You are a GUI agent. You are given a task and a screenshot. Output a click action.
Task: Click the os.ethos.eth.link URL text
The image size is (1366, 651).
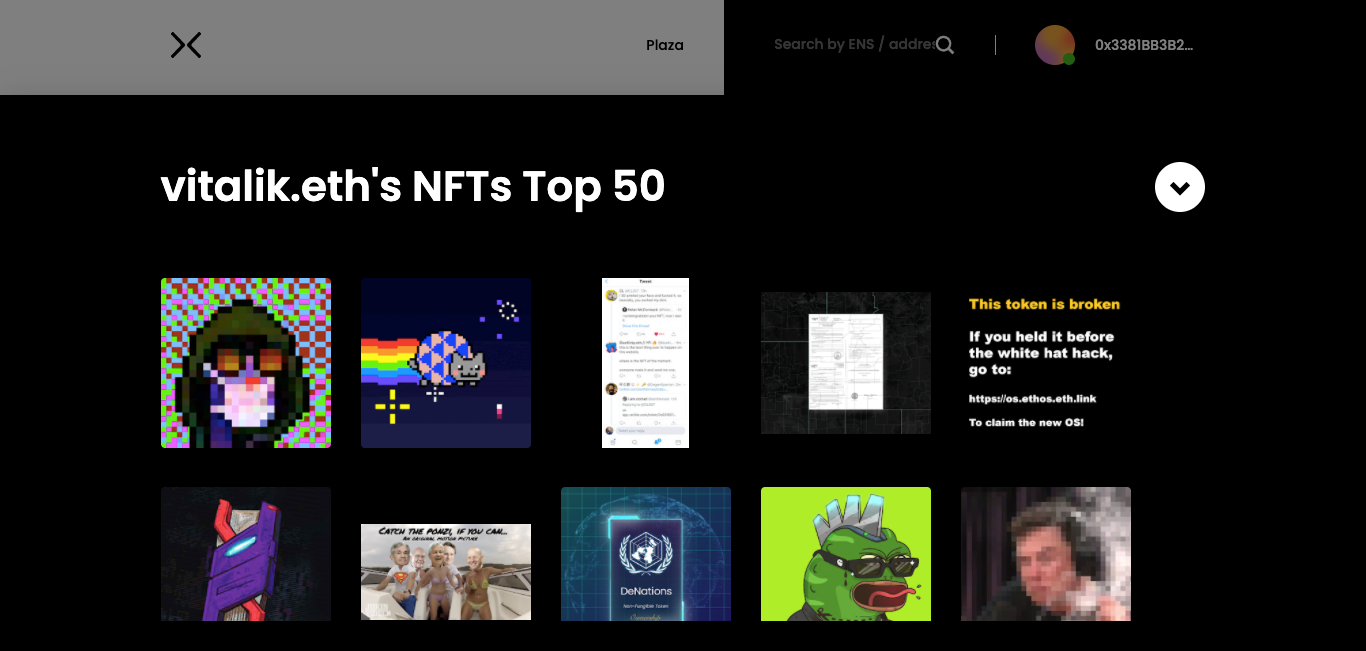tap(1032, 398)
